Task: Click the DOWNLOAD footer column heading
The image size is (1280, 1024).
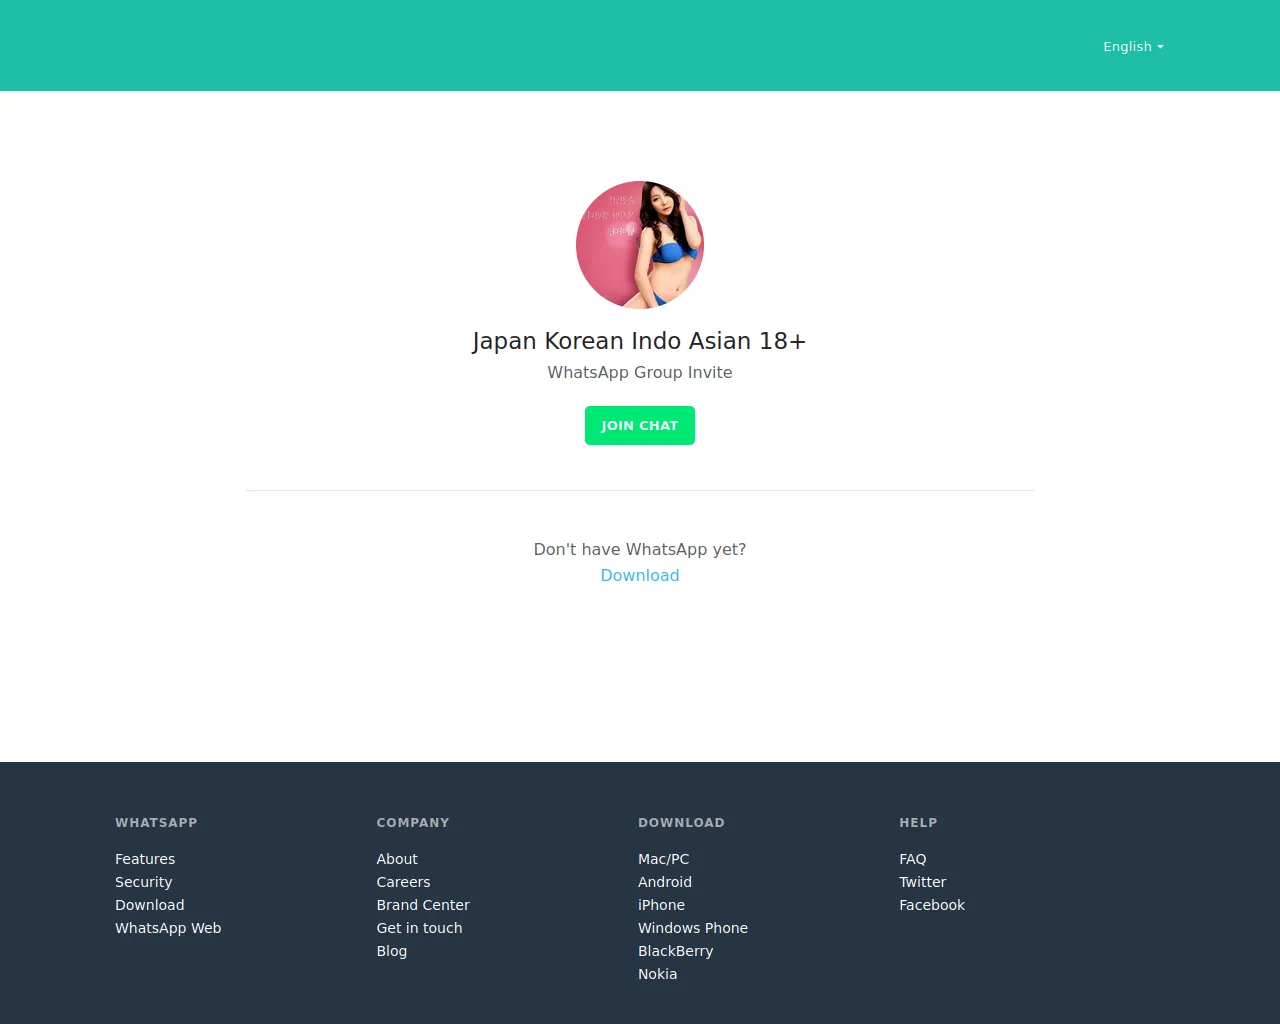Action: (681, 823)
